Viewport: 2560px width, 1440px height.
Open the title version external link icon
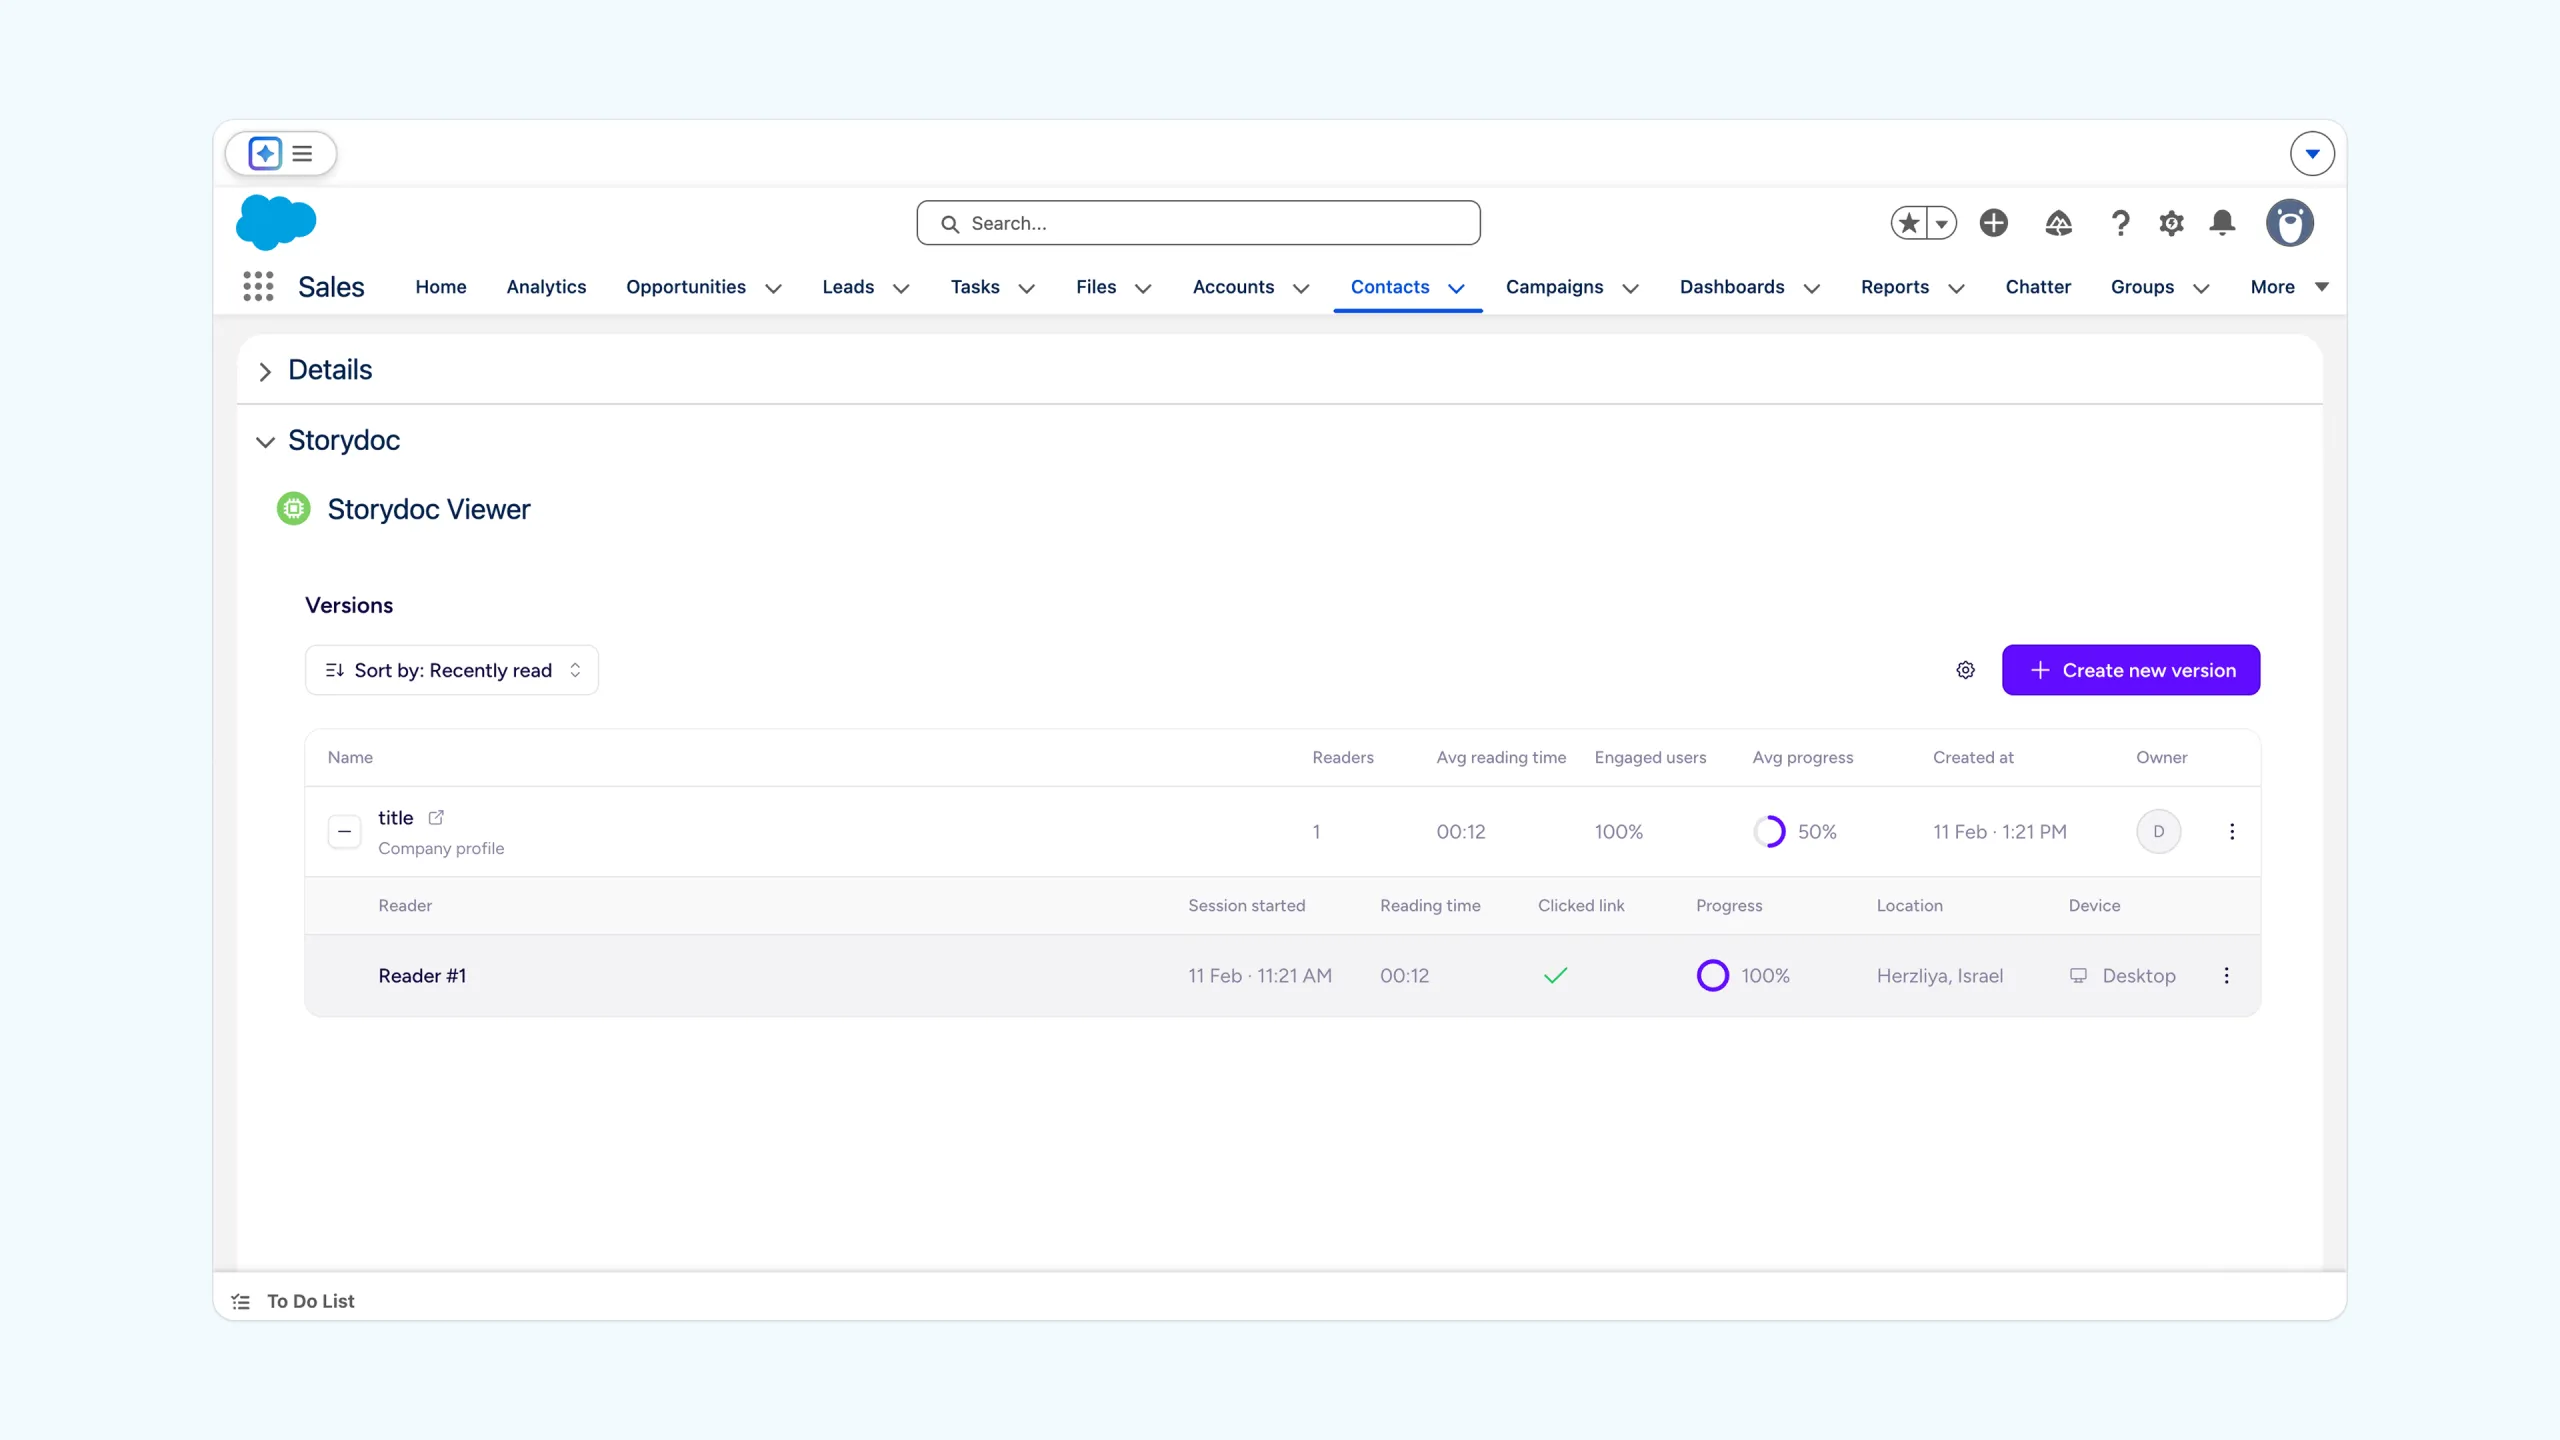436,817
